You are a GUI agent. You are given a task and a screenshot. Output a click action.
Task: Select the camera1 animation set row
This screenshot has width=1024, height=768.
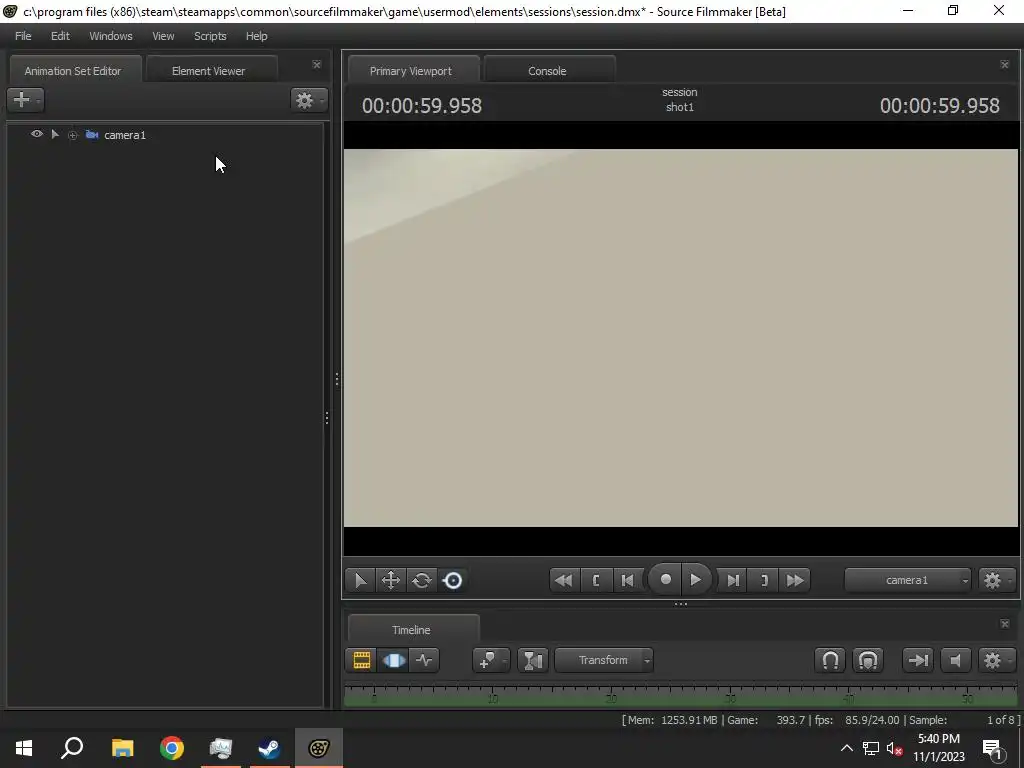tap(166, 135)
